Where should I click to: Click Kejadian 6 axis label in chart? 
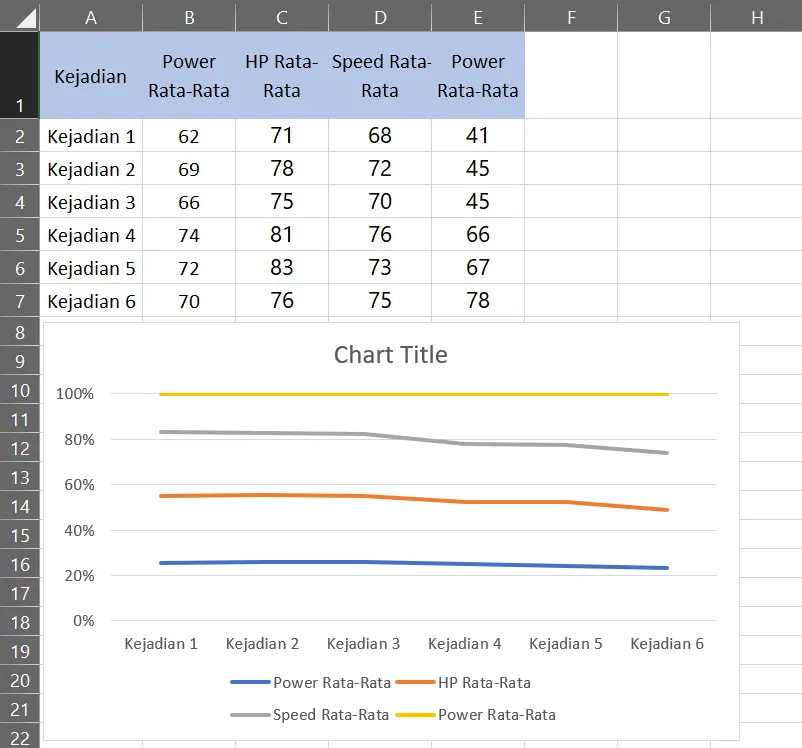pos(667,644)
